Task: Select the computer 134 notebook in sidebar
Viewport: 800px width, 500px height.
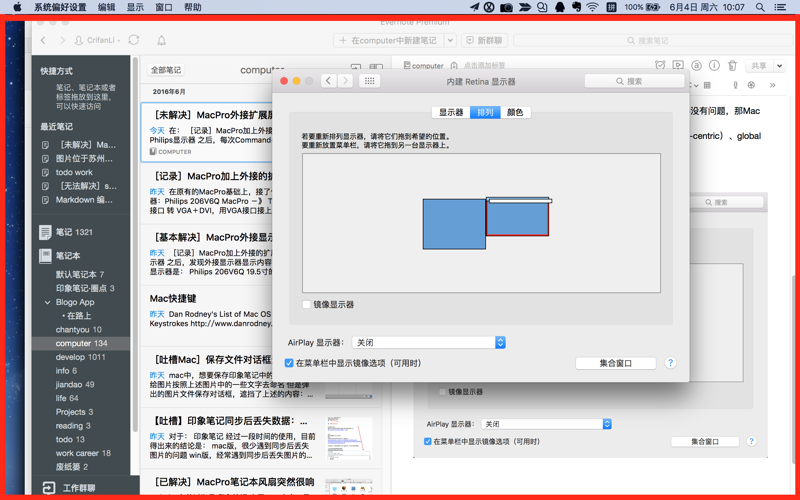Action: point(81,343)
